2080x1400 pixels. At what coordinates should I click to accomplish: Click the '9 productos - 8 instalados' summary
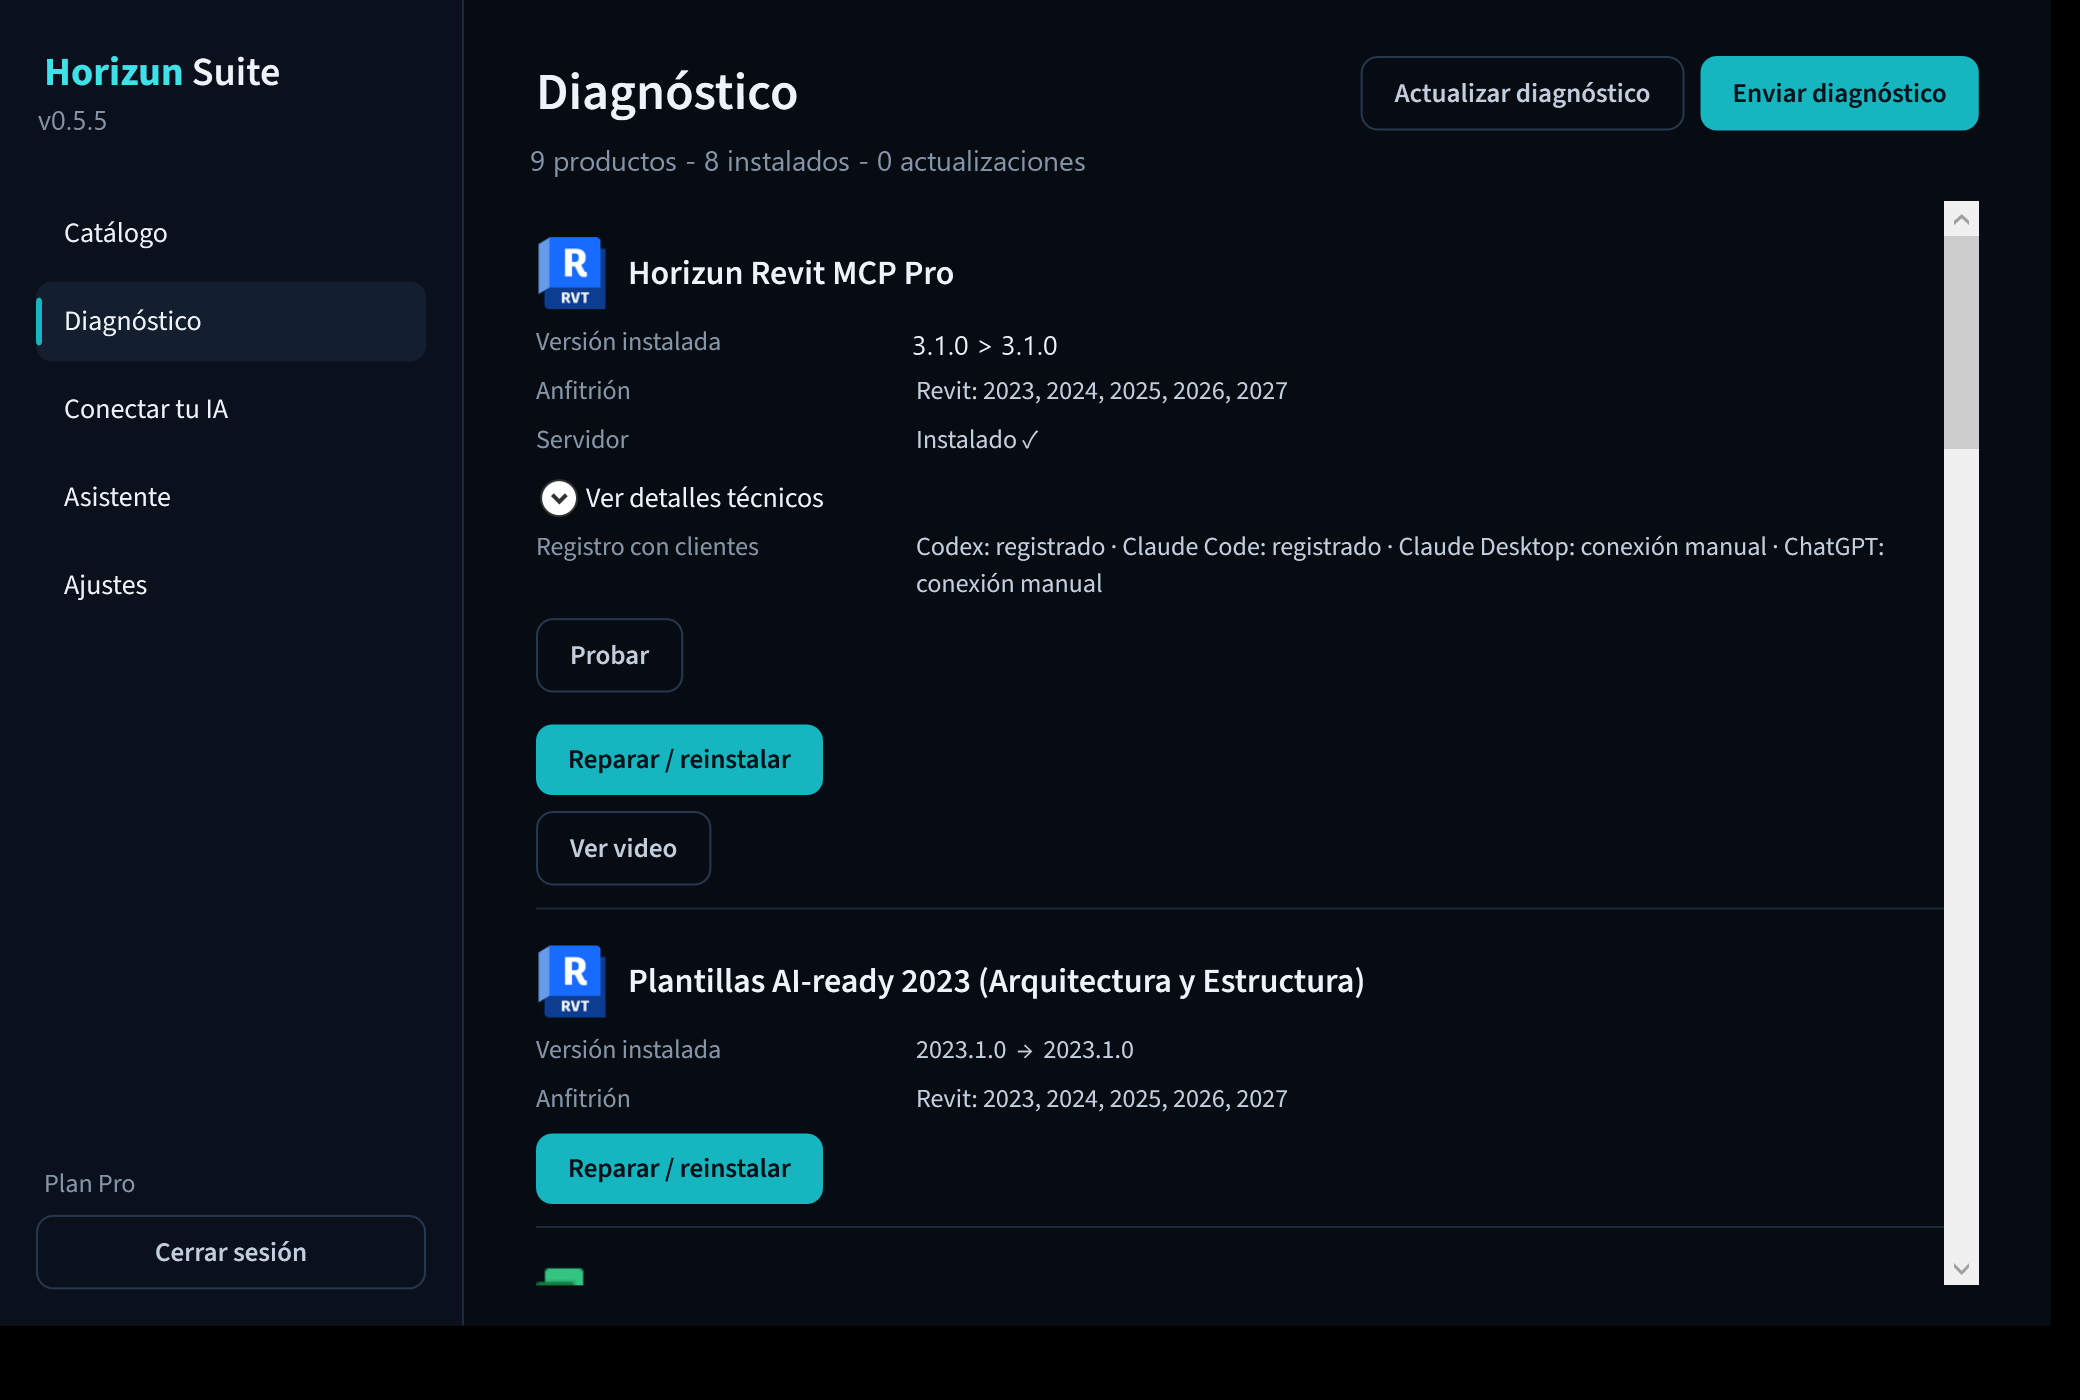pyautogui.click(x=807, y=162)
